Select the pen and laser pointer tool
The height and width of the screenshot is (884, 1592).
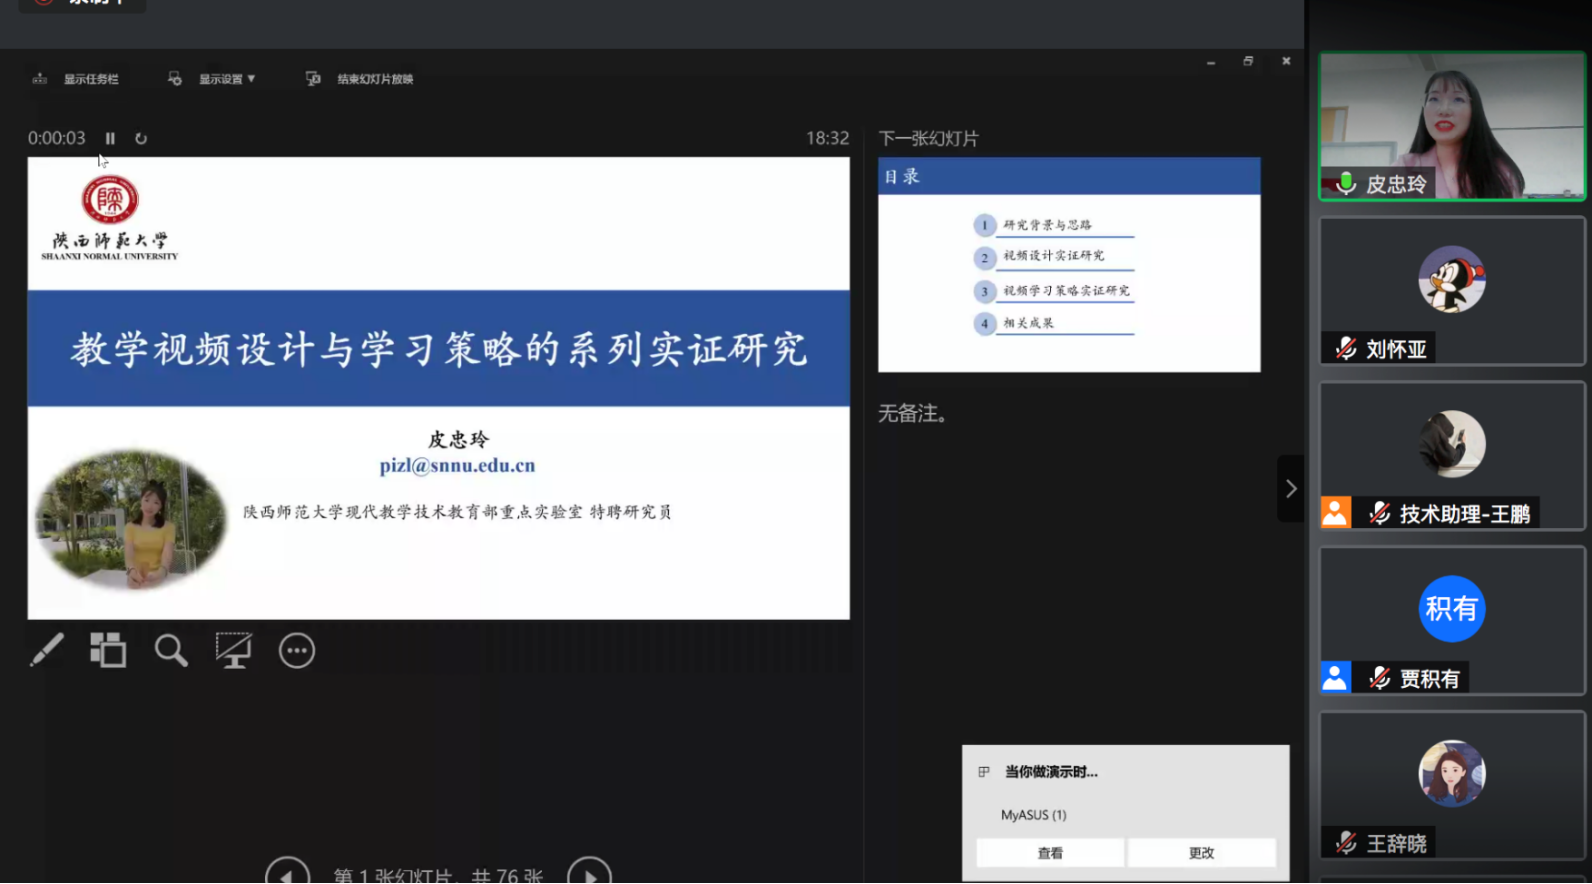pos(47,650)
